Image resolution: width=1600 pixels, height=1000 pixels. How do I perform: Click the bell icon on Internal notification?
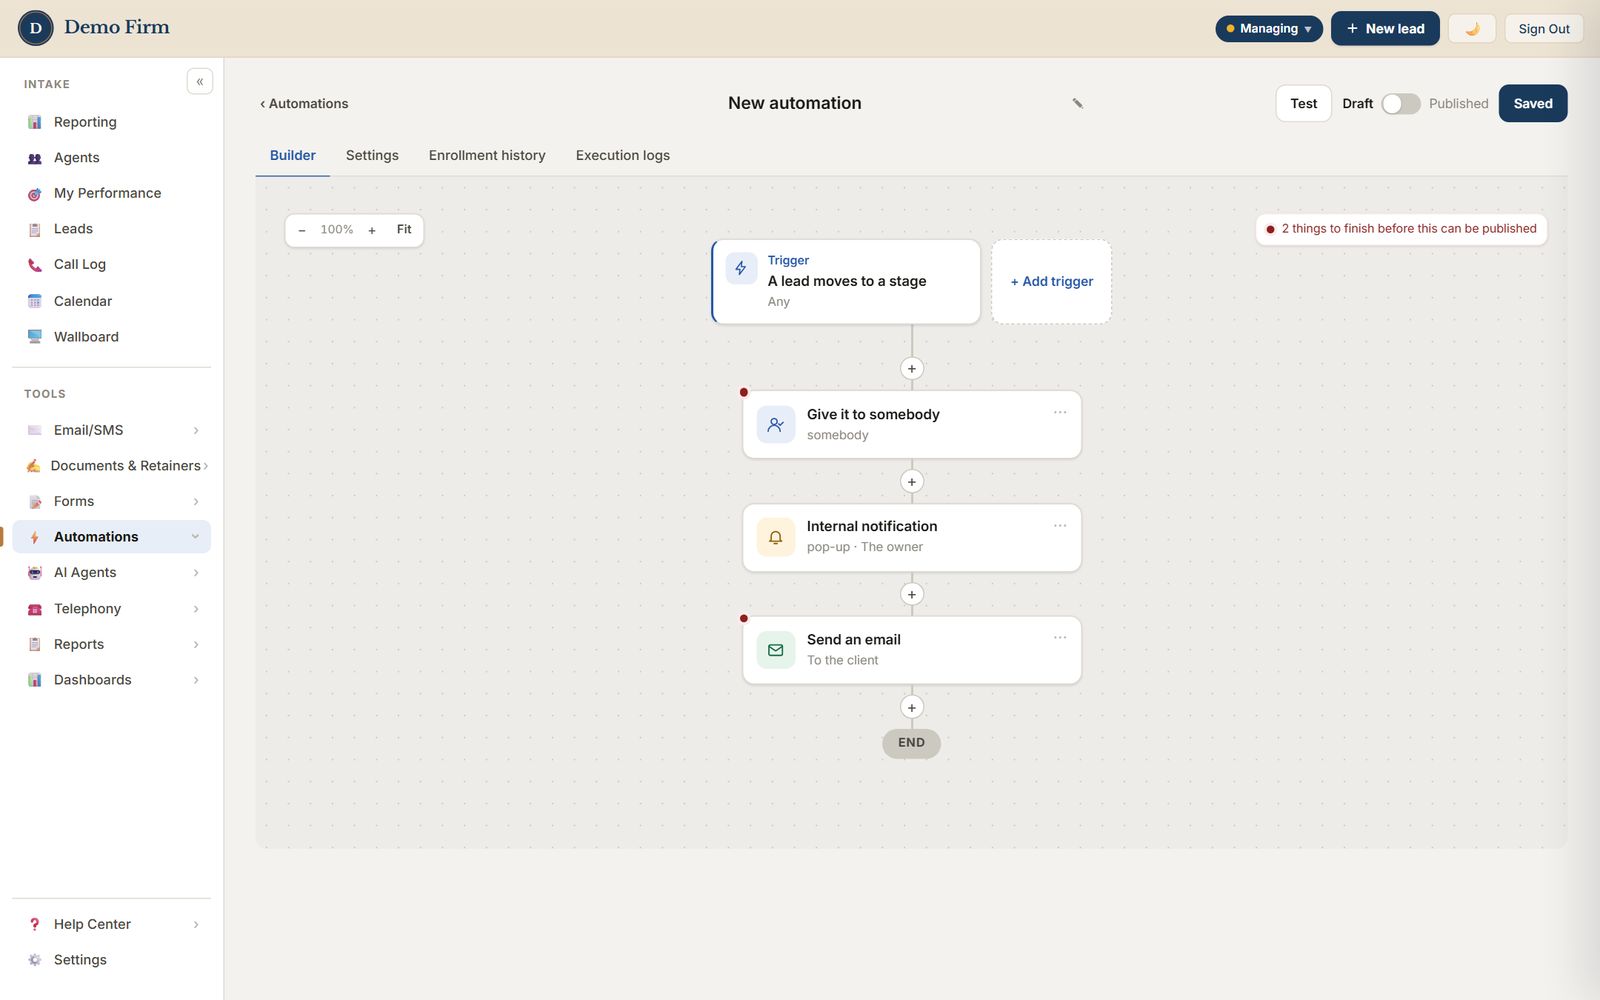coord(776,538)
